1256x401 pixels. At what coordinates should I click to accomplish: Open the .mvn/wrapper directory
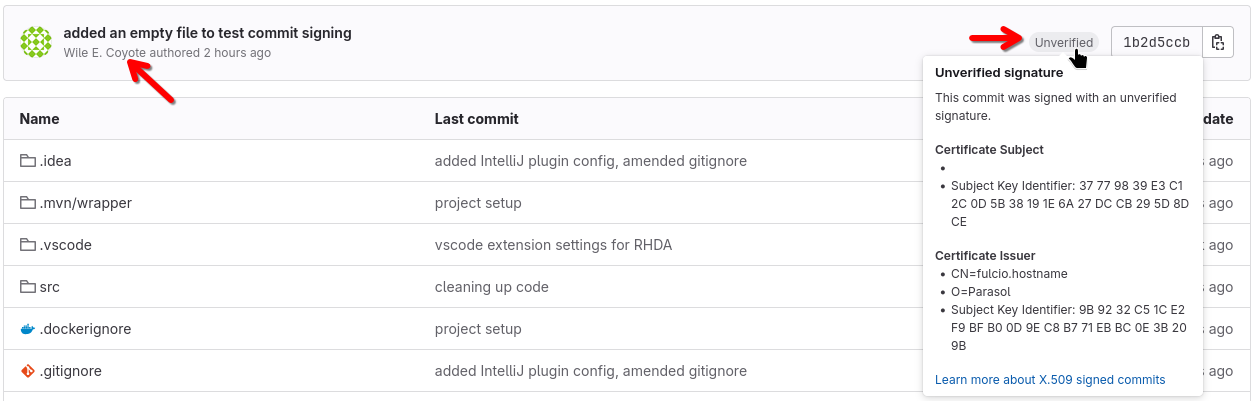click(x=86, y=203)
